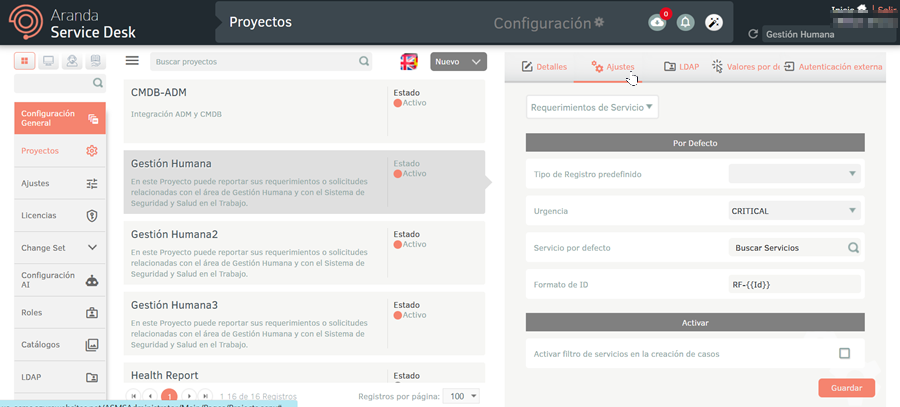Click the Configuración gear in the header

click(x=599, y=22)
